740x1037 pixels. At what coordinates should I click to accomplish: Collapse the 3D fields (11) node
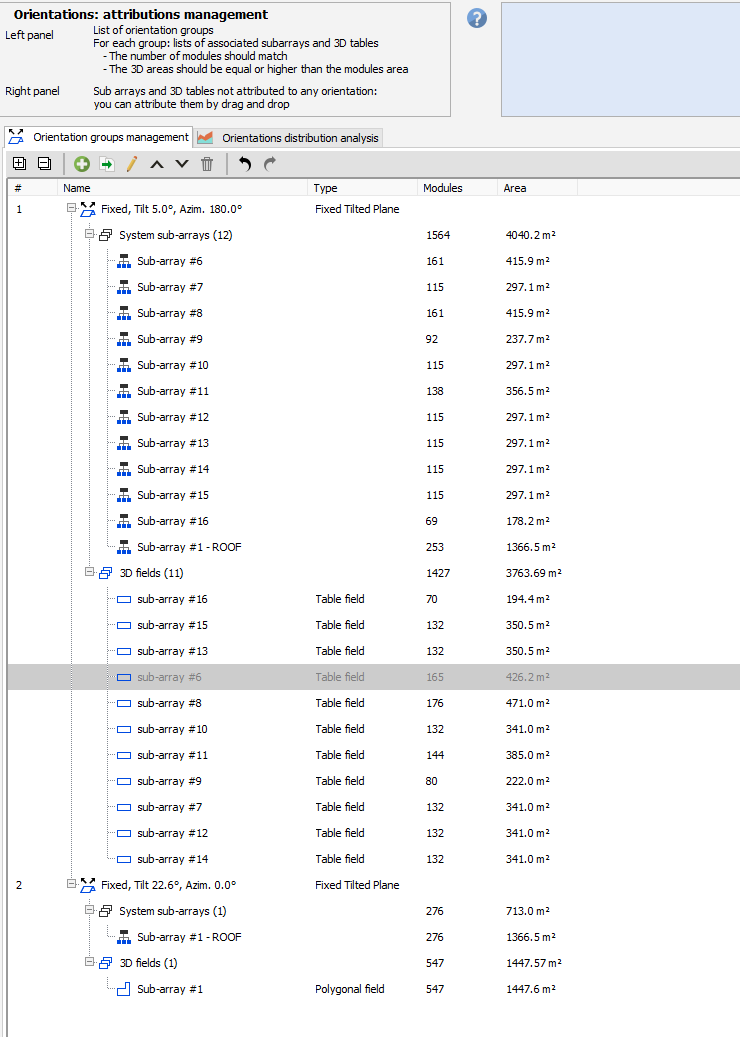coord(89,573)
